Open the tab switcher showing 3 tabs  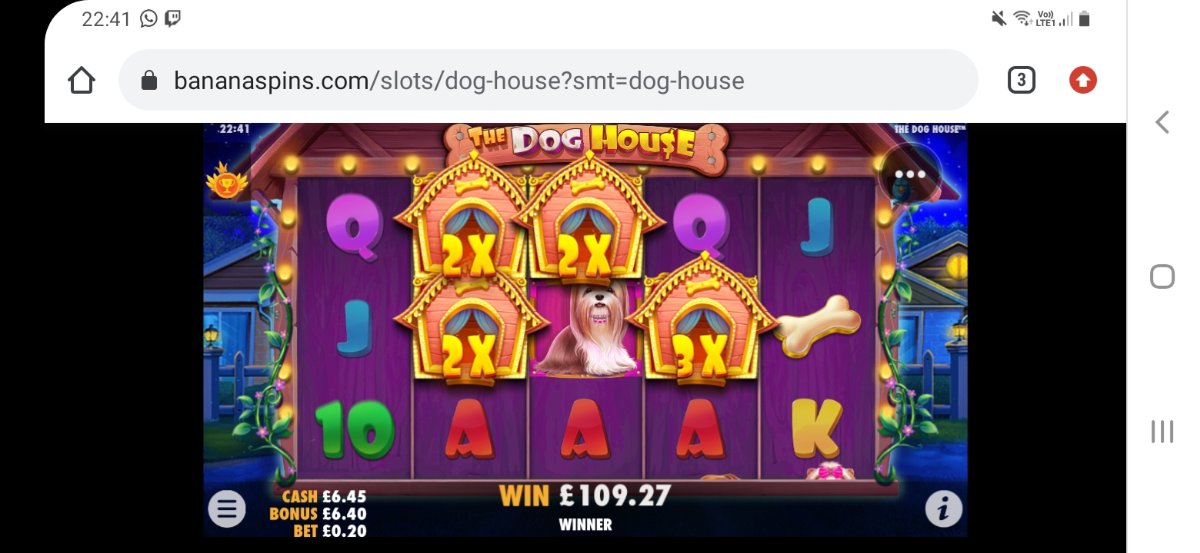click(1021, 80)
